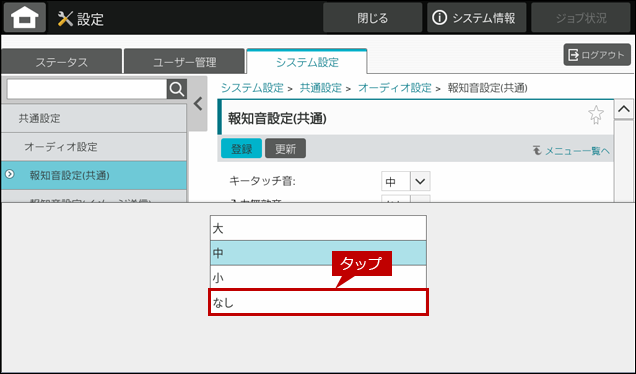Add page to favorites with star icon
636x374 pixels.
click(595, 115)
